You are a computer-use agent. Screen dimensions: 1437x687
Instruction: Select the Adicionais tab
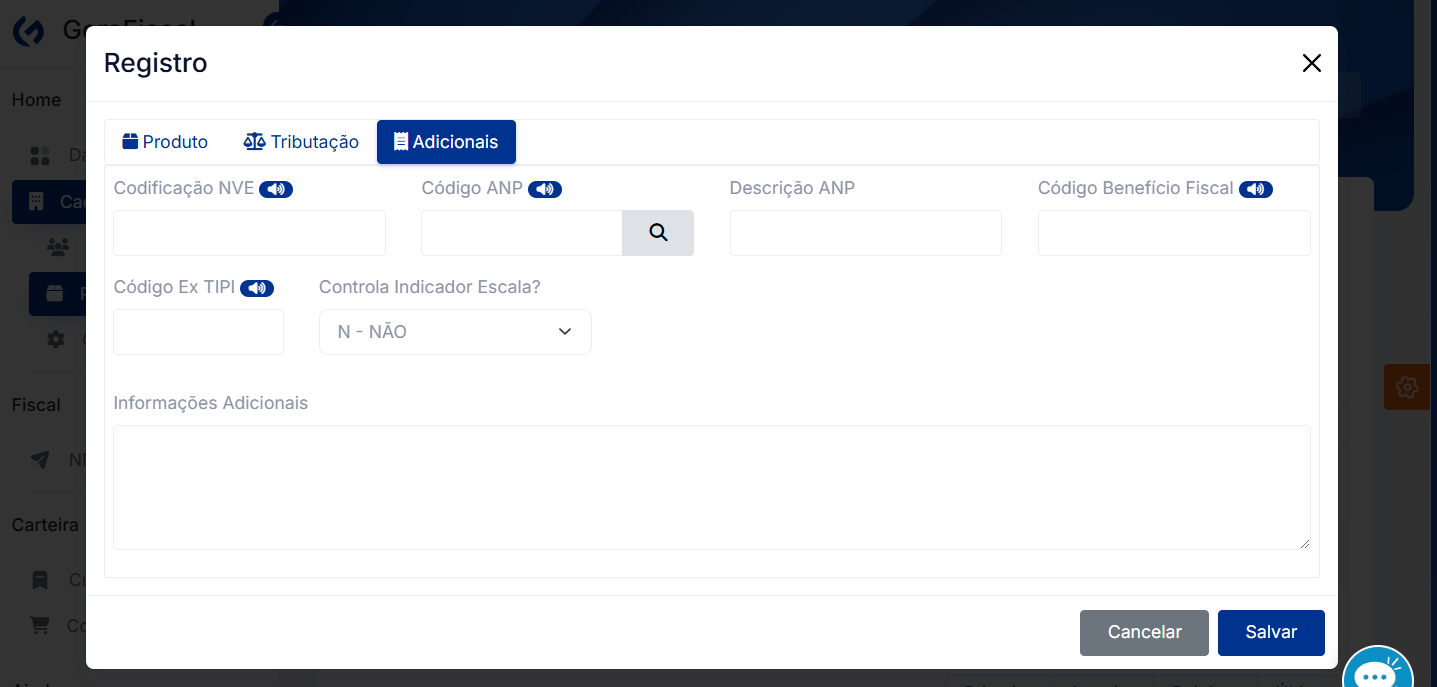(446, 142)
